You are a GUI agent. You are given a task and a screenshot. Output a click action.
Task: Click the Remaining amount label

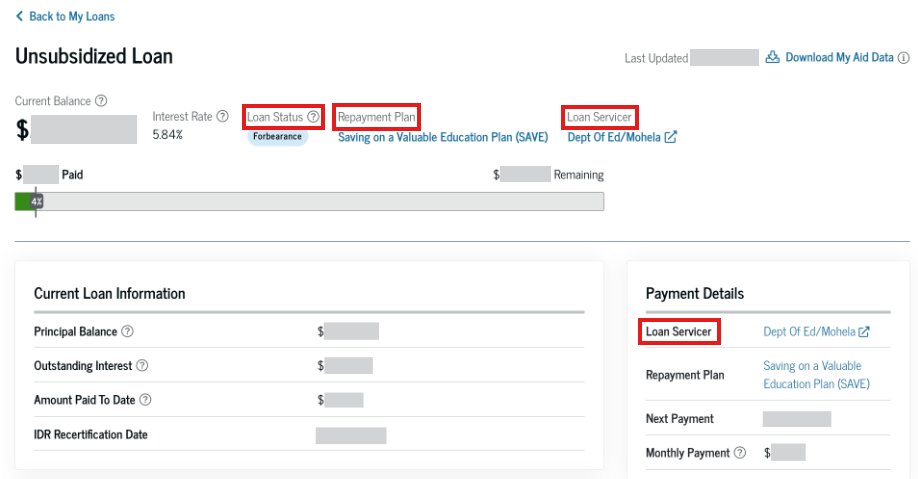click(578, 175)
